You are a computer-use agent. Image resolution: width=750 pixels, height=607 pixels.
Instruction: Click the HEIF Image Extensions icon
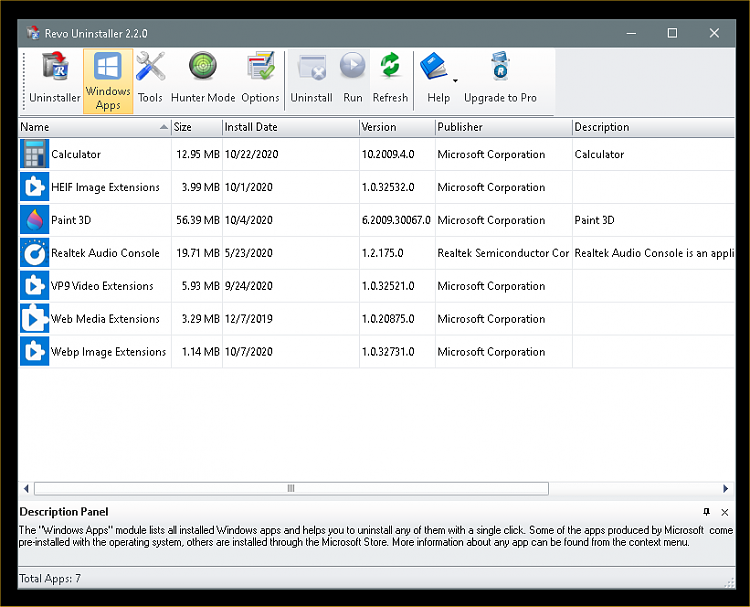click(x=34, y=187)
